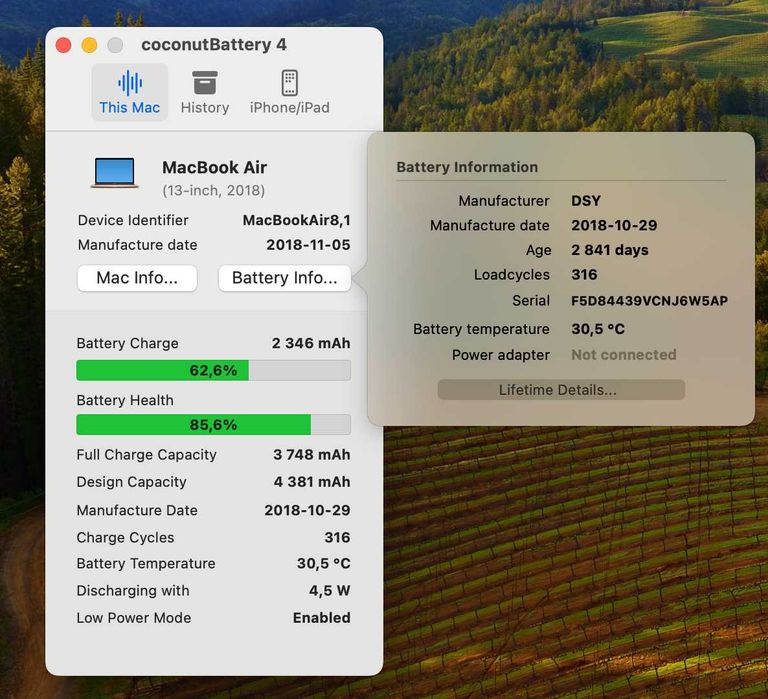This screenshot has width=768, height=699.
Task: Click the MacBook Air laptop image
Action: (x=115, y=173)
